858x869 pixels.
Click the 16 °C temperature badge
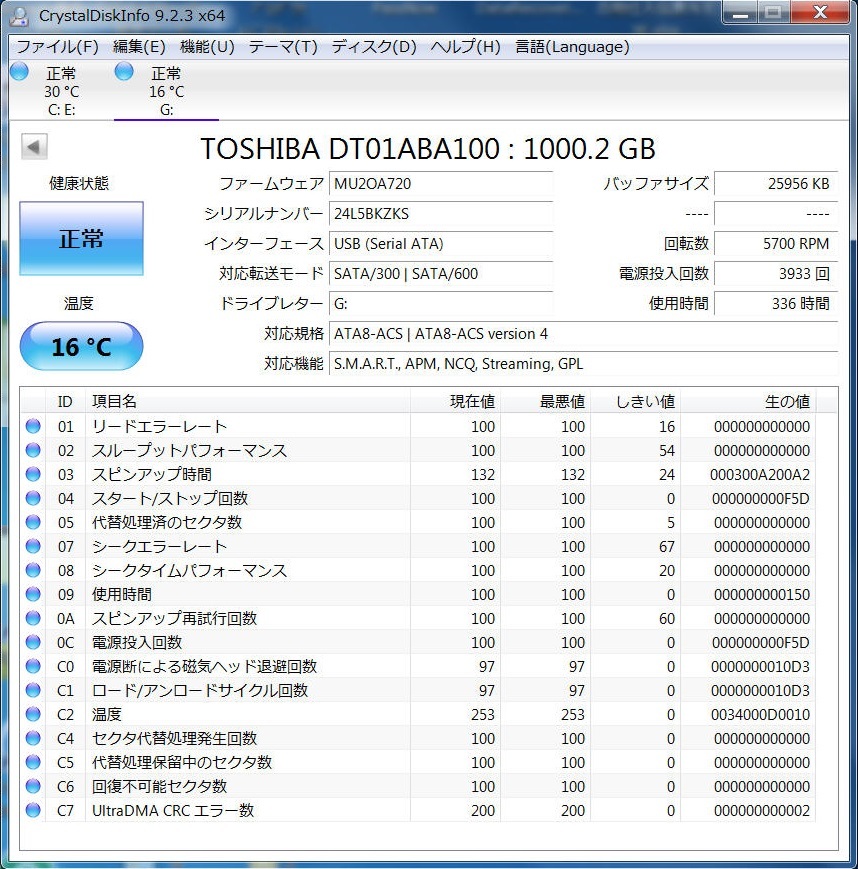tap(80, 346)
